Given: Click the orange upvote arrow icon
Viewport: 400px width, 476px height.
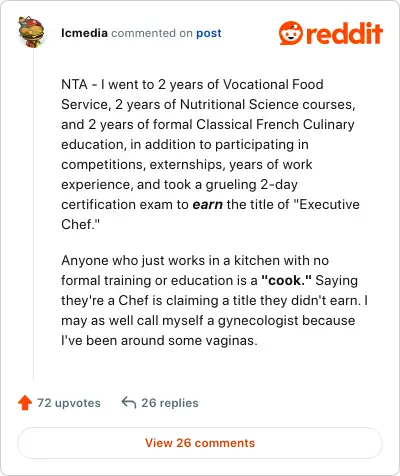Looking at the screenshot, I should [x=25, y=403].
